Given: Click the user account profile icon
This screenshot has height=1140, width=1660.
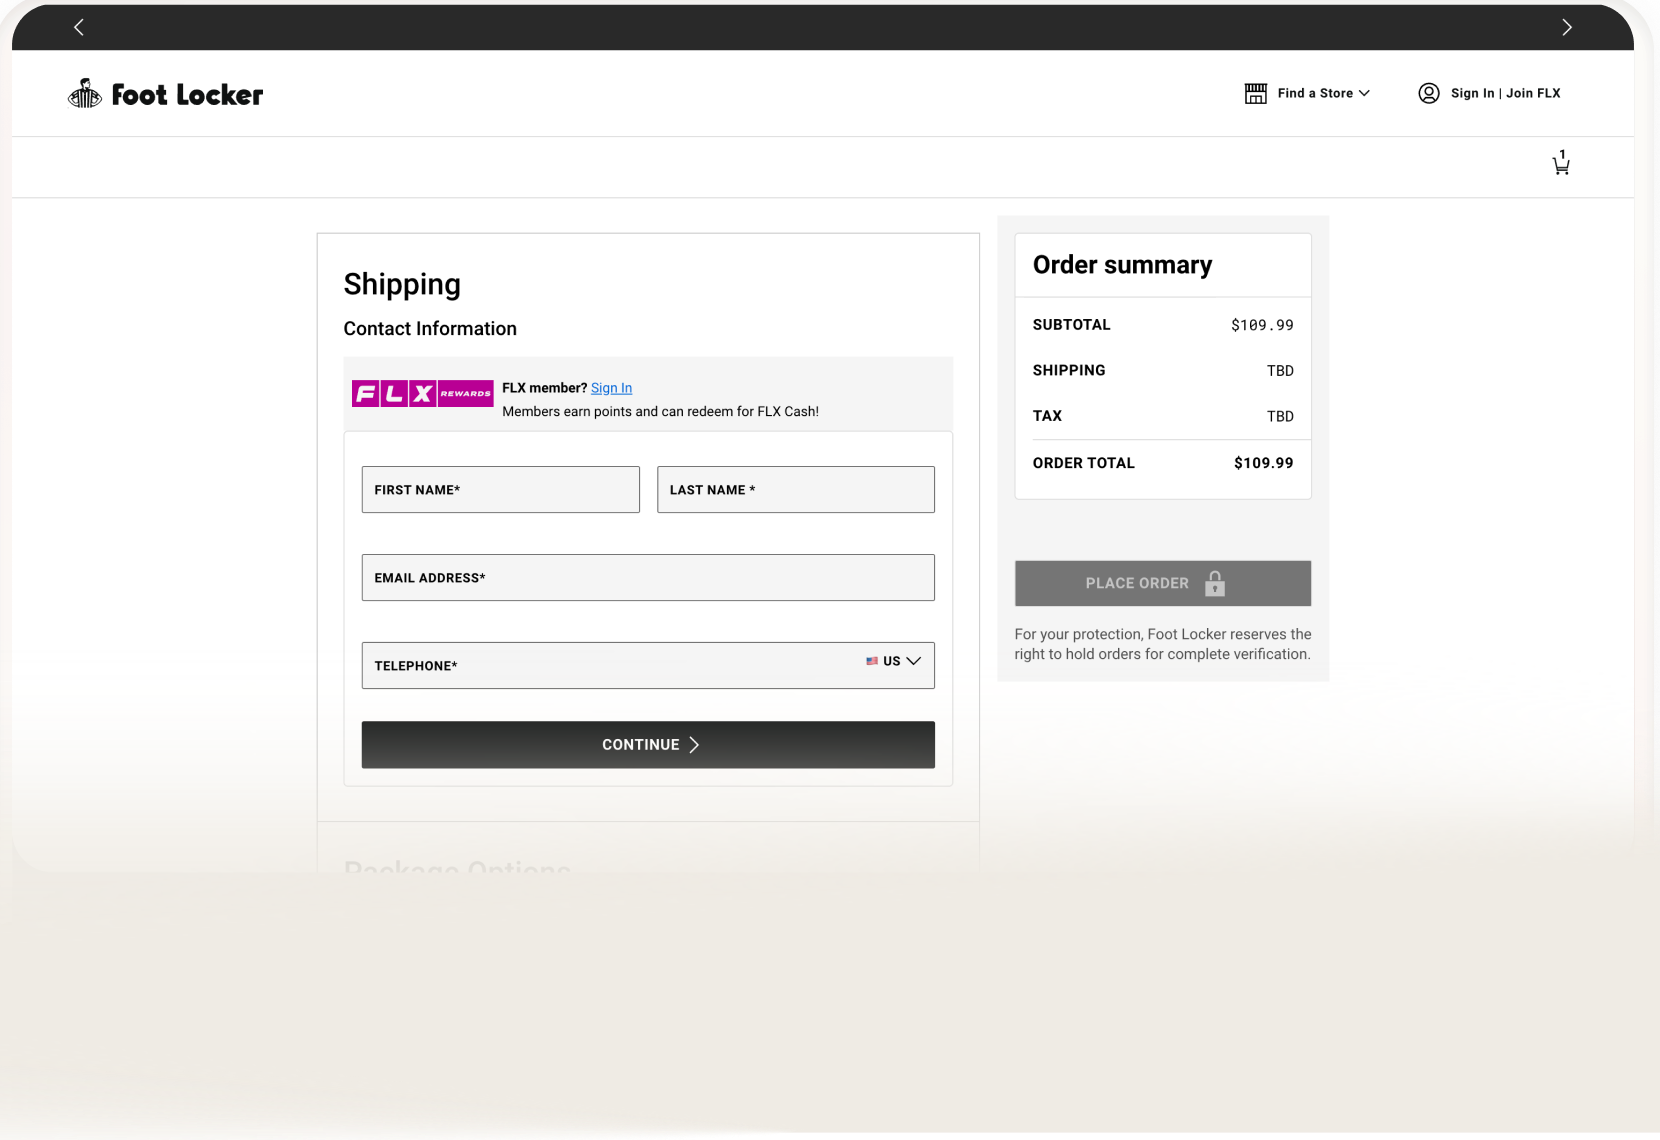Looking at the screenshot, I should click(x=1429, y=93).
